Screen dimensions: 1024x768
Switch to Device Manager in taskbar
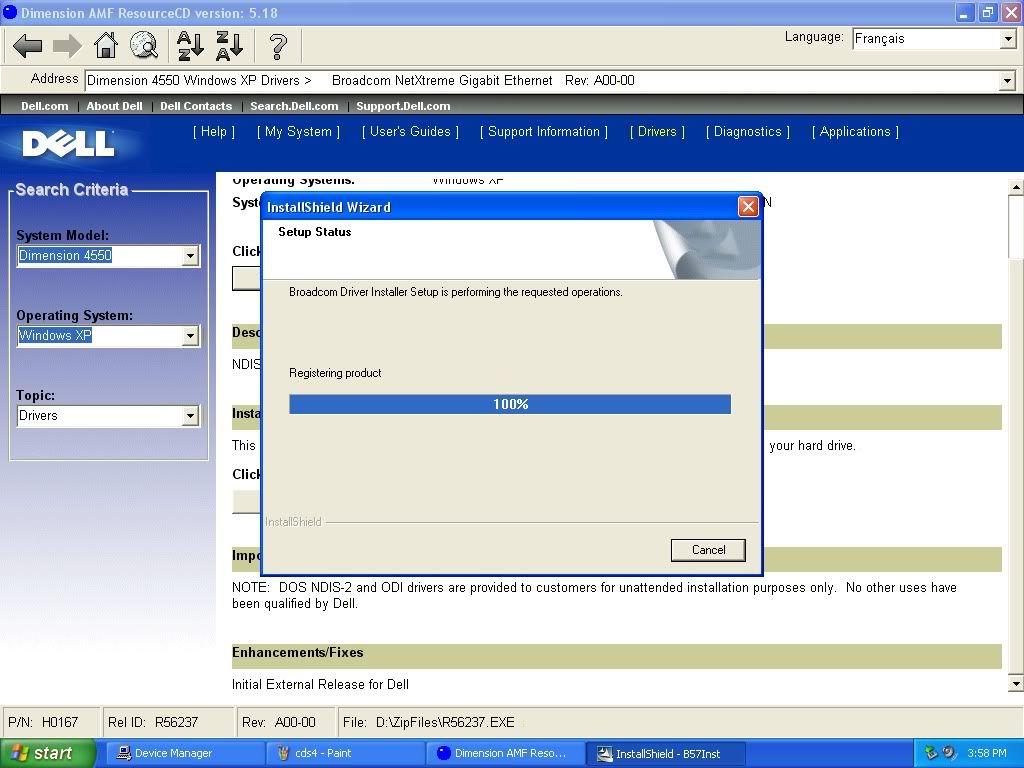point(184,753)
